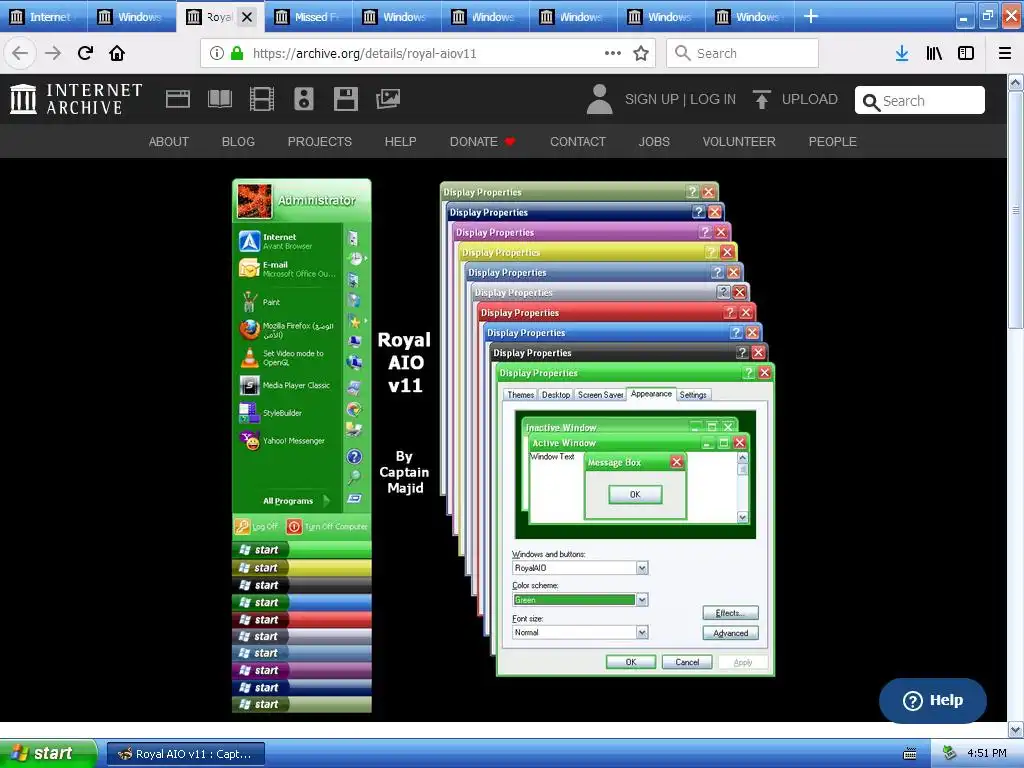The image size is (1024, 768).
Task: Click SIGN UP link
Action: 651,99
